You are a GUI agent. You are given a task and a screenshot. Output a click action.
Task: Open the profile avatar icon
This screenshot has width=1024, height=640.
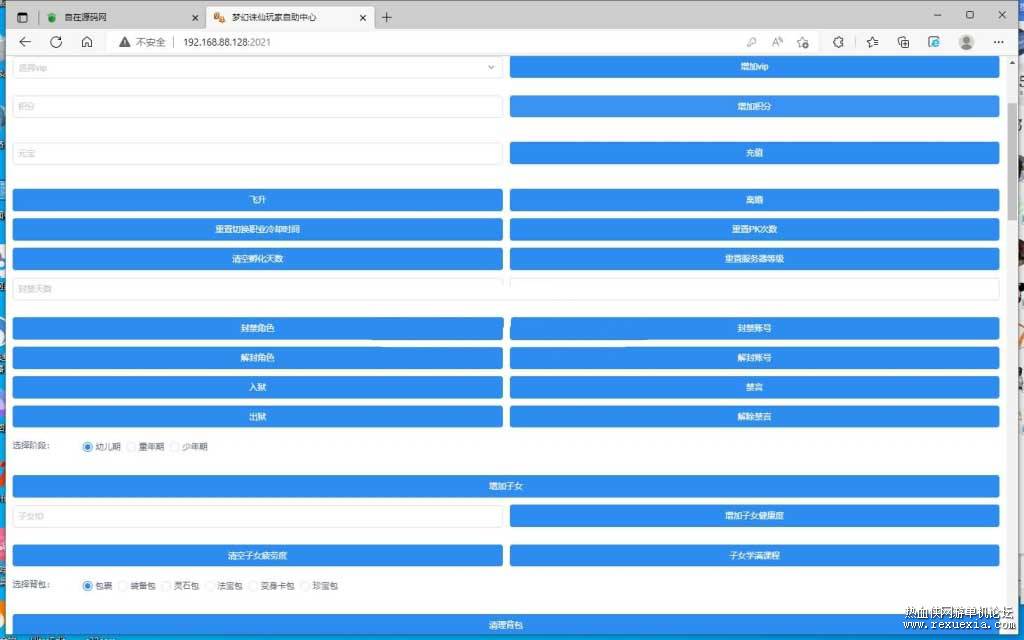point(965,42)
